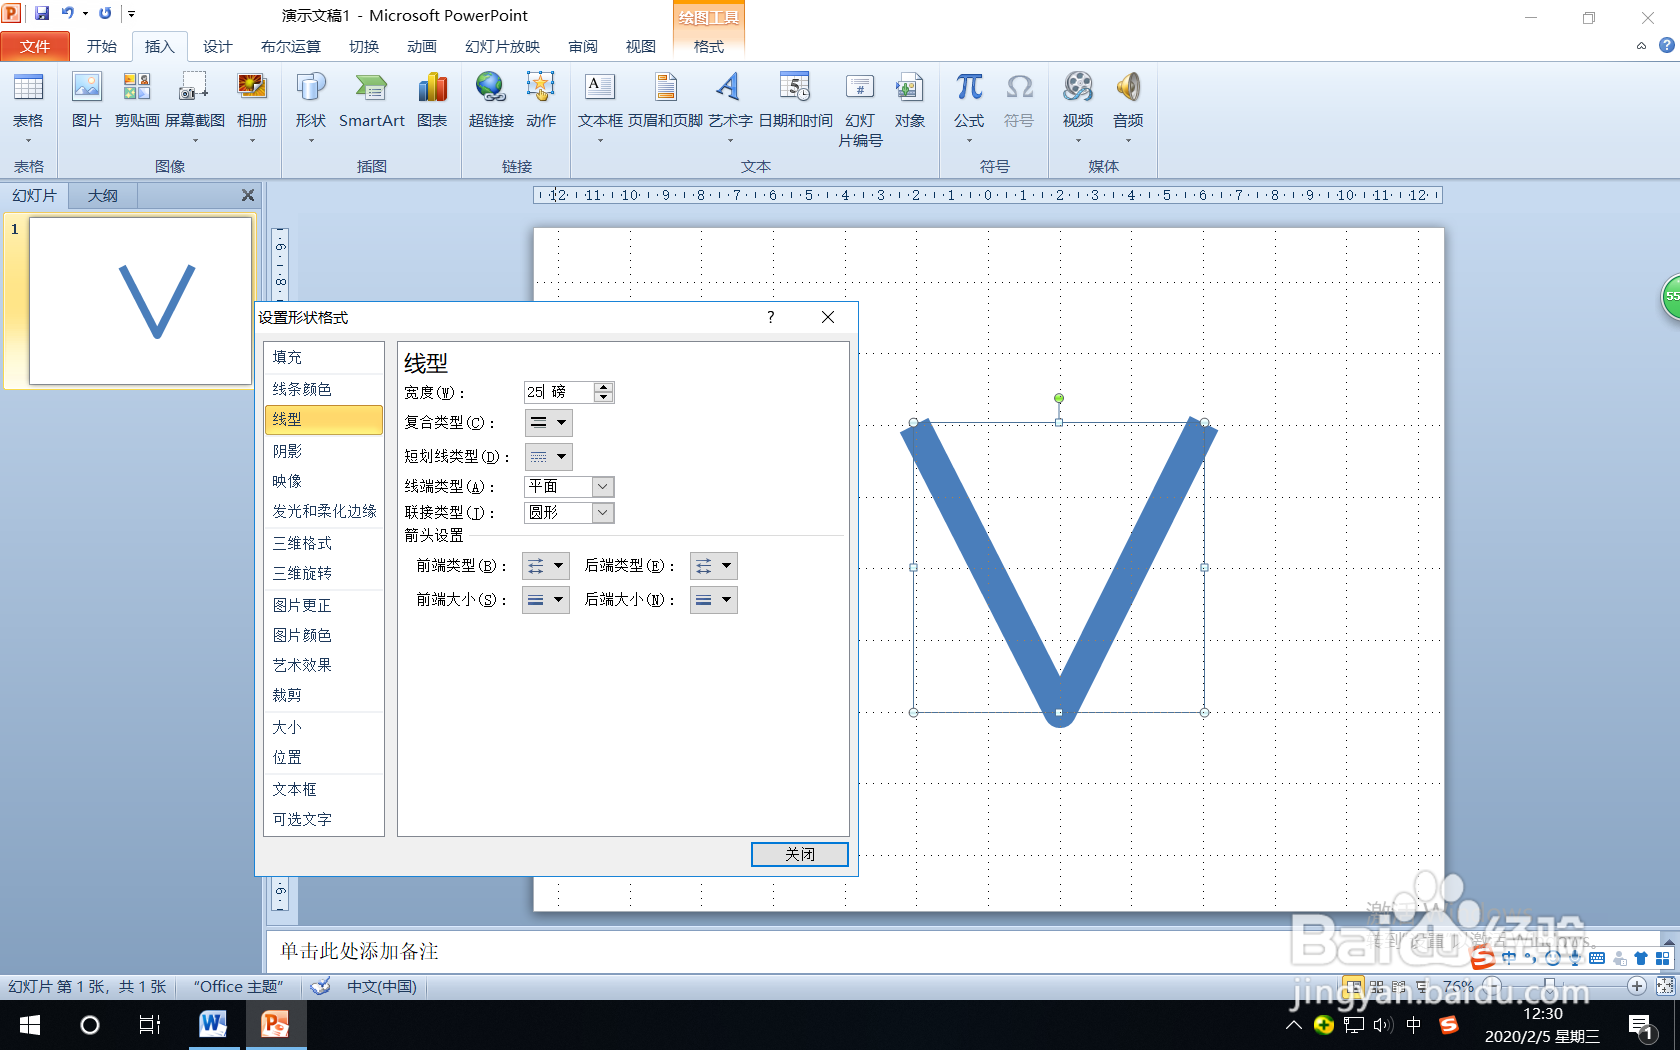Adjust the zoom slider in the status bar
Screen dimensions: 1680x1050
pos(1548,986)
